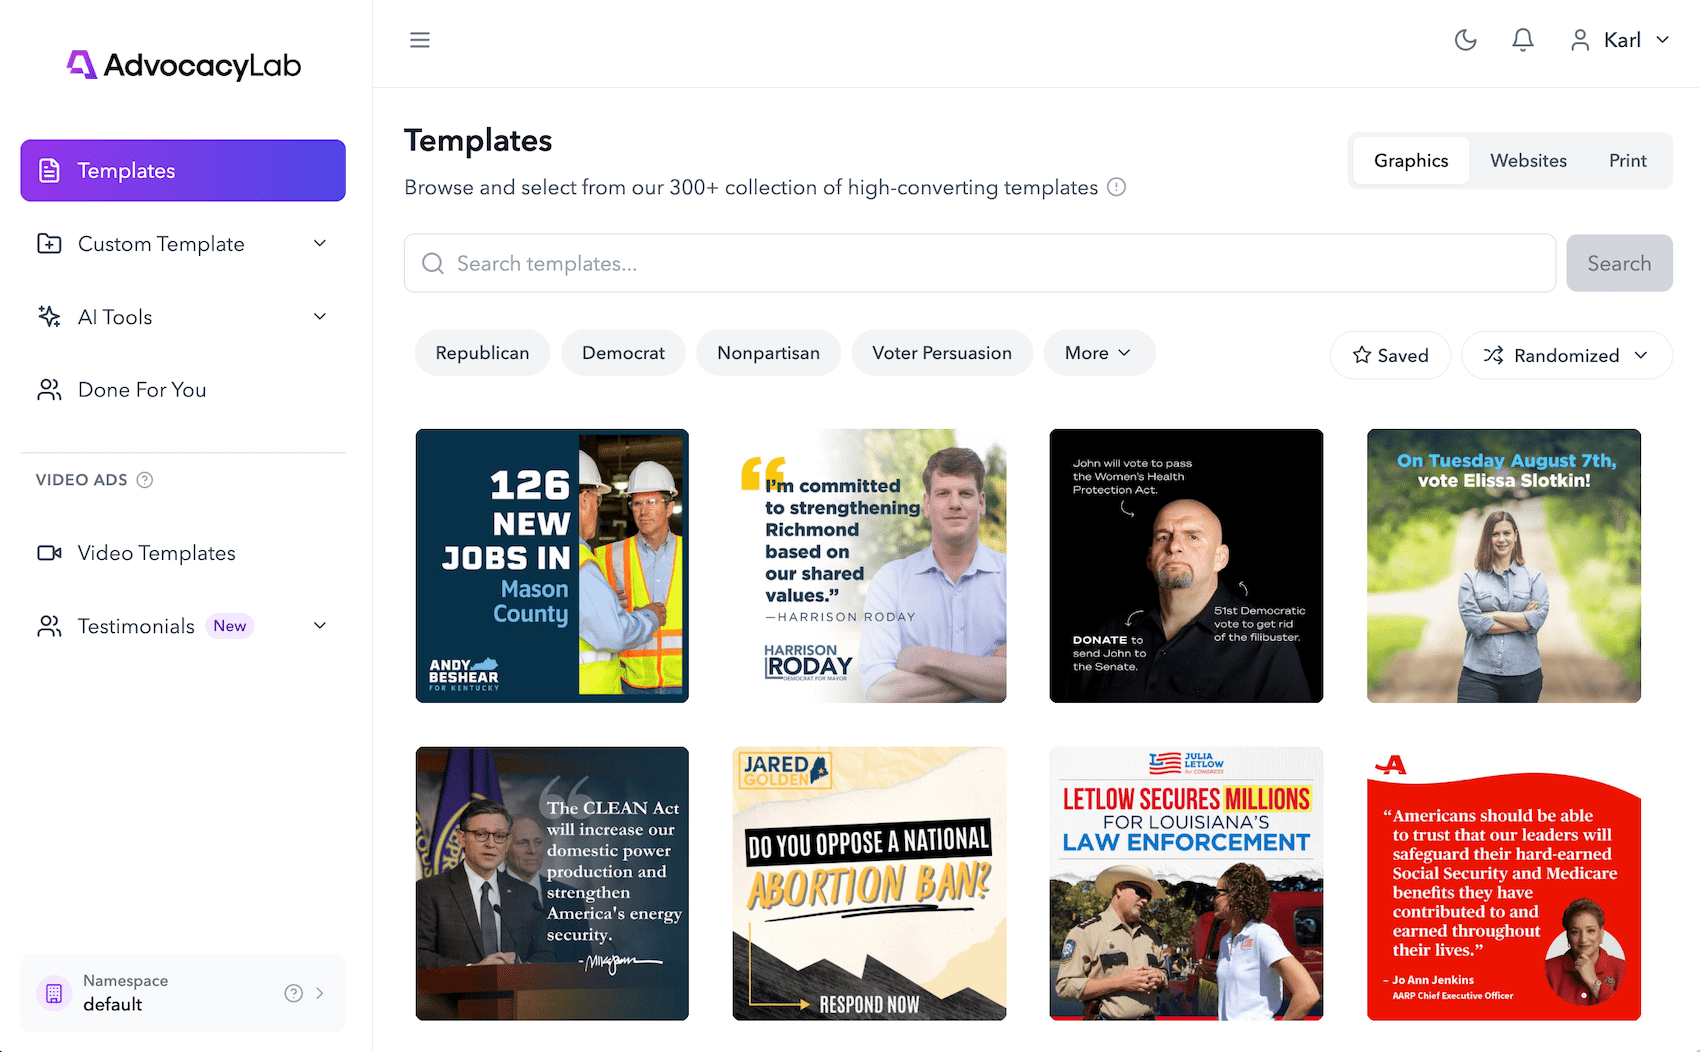This screenshot has width=1700, height=1052.
Task: Open notifications bell icon
Action: pos(1523,40)
